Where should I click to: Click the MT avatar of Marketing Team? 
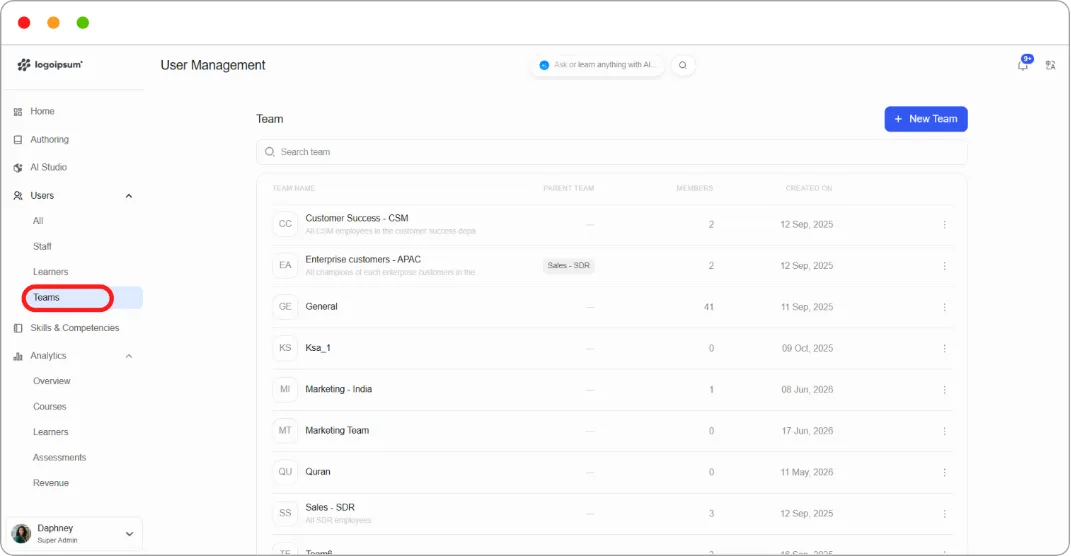tap(285, 430)
